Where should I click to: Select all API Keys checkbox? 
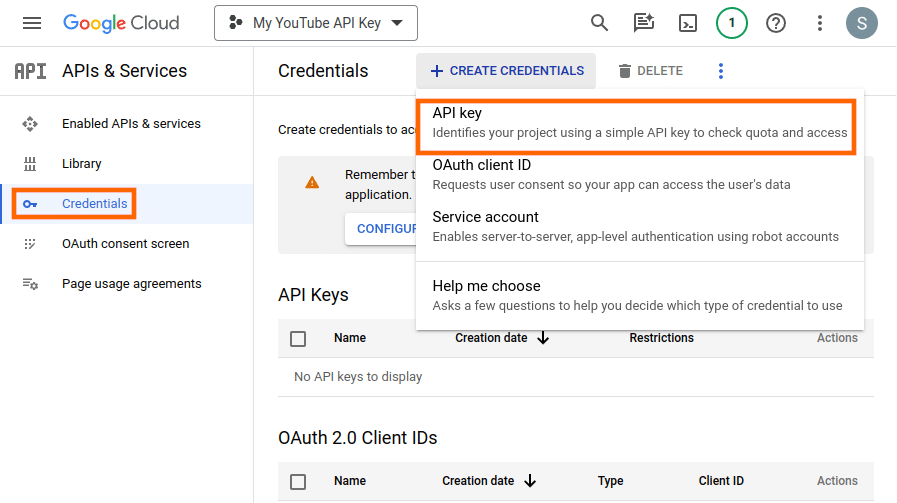pyautogui.click(x=298, y=339)
